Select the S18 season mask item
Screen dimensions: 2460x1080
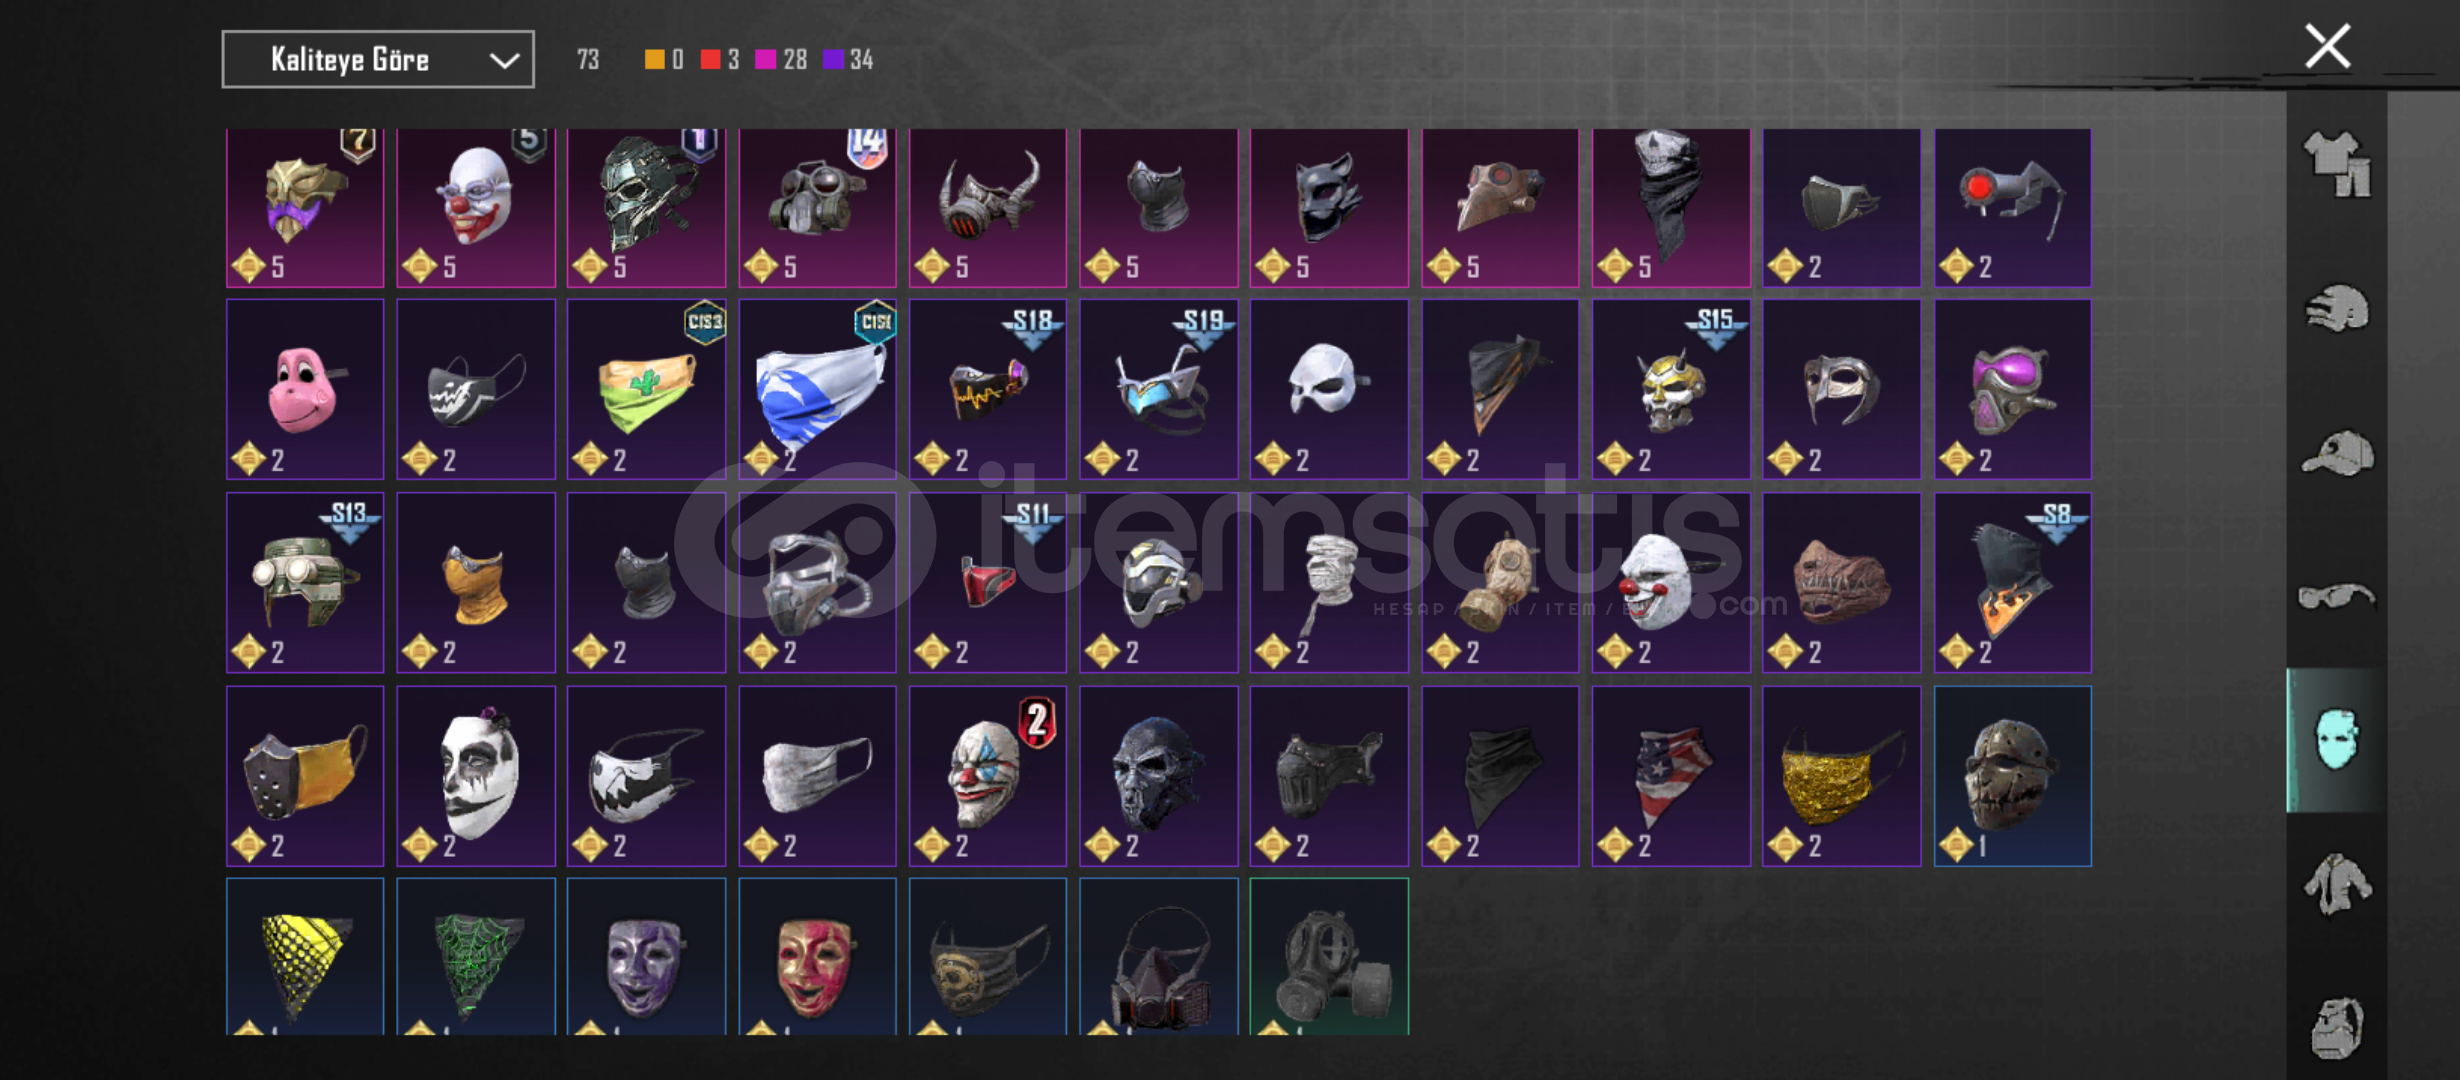pos(988,389)
